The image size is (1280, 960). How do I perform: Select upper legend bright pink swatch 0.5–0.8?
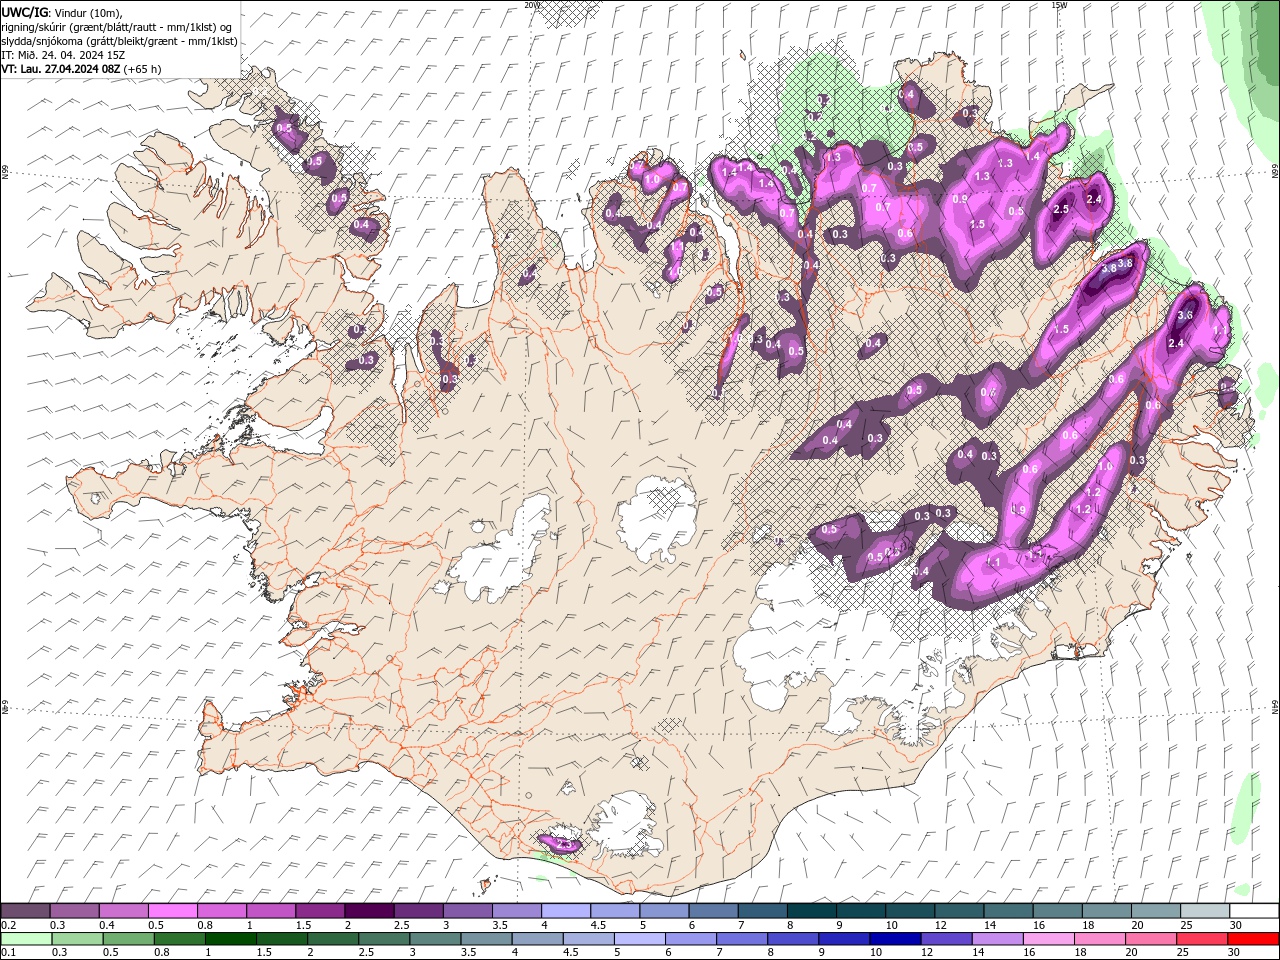coord(172,911)
